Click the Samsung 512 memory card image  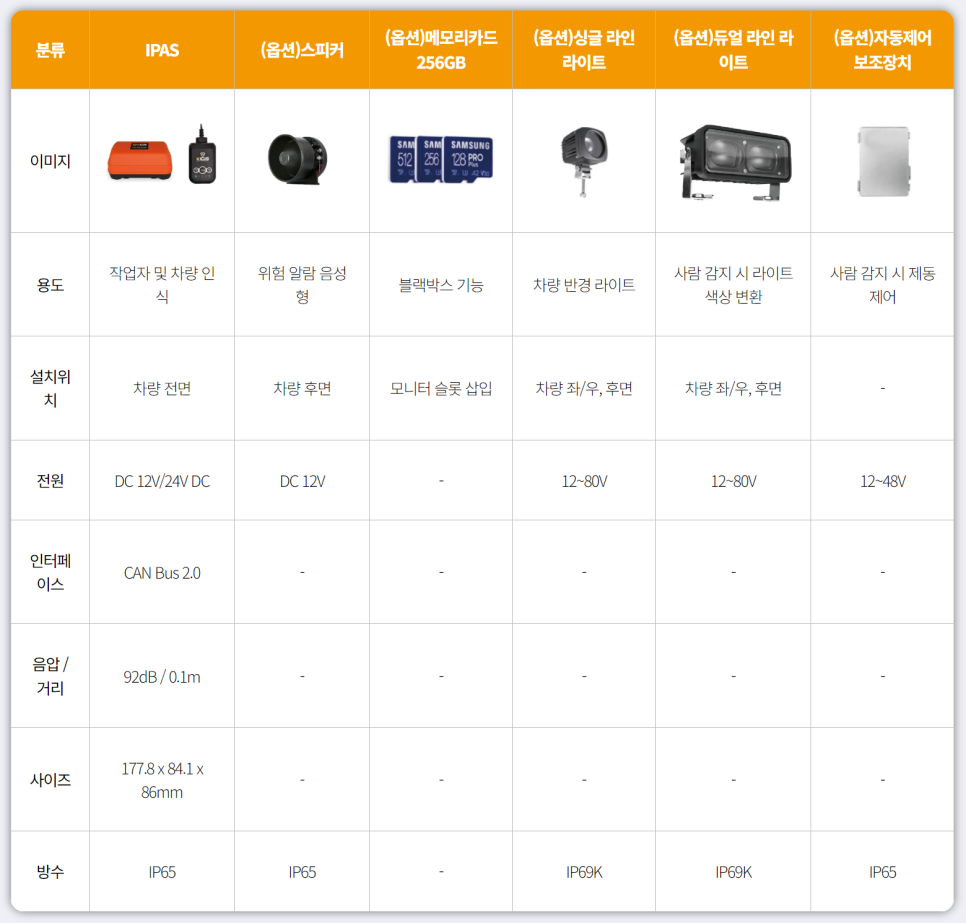point(402,161)
